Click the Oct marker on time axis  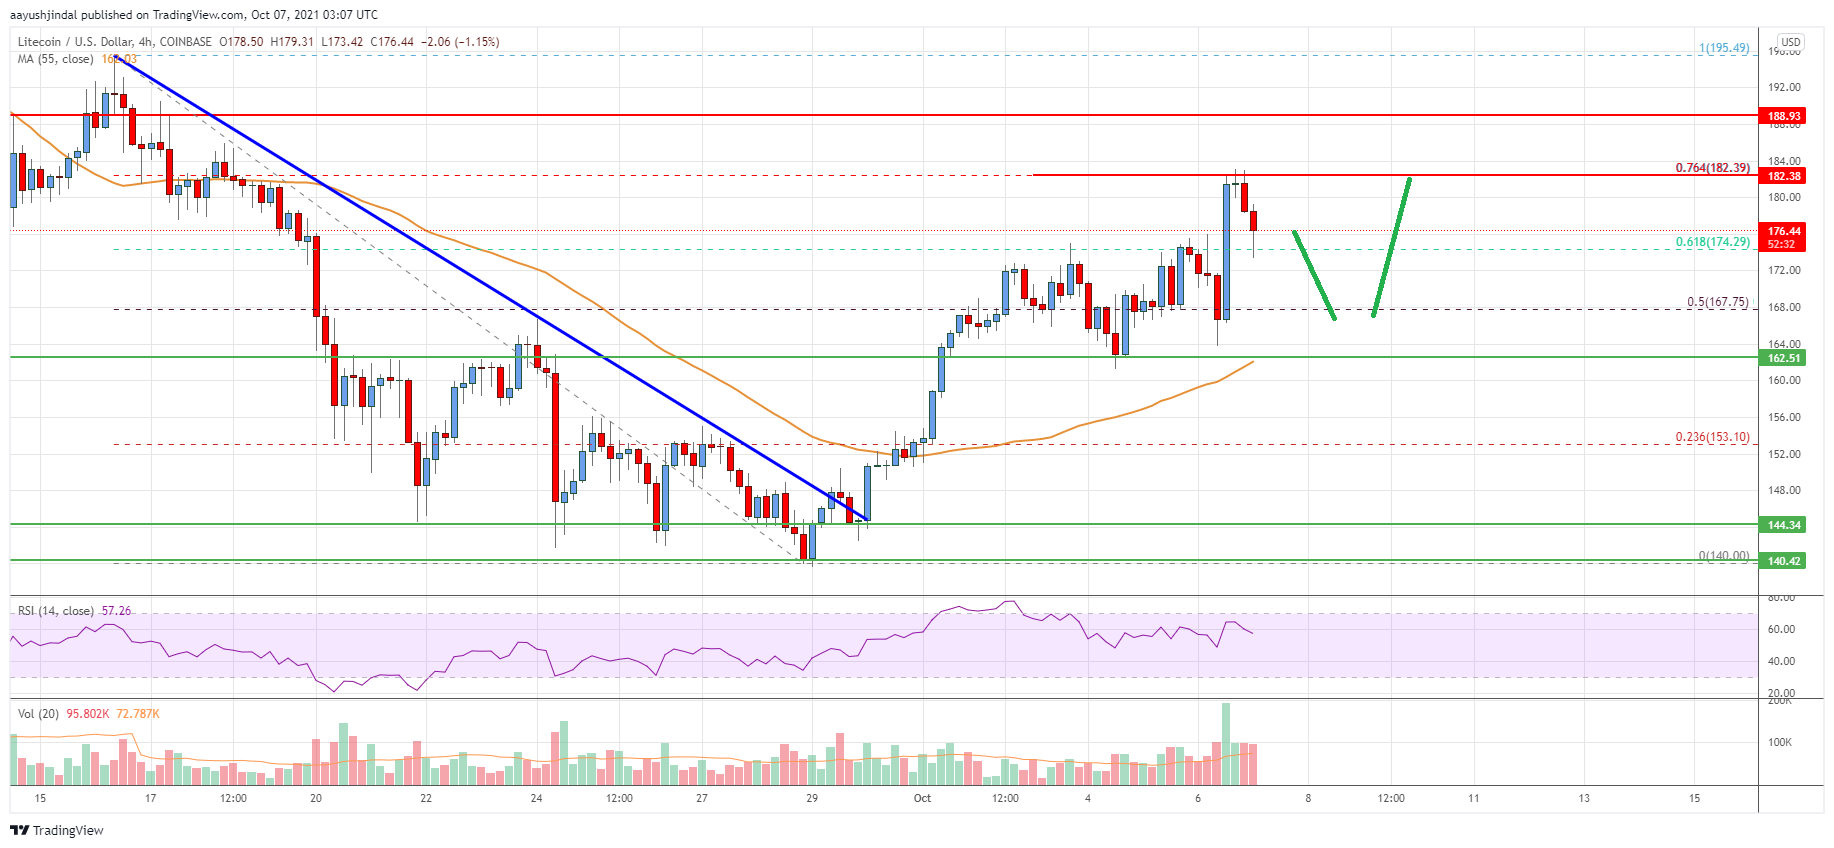(x=922, y=798)
